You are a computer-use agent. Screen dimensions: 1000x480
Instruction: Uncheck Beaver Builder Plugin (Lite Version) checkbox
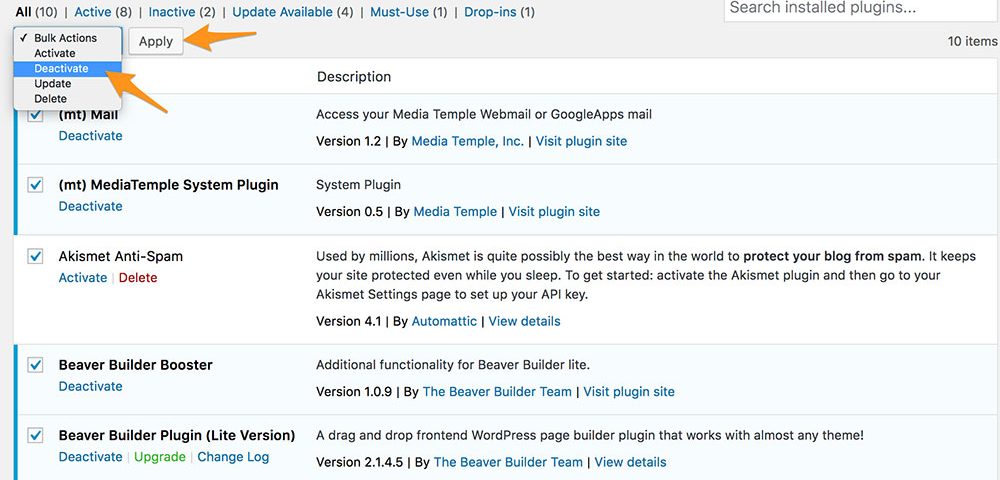click(x=35, y=435)
